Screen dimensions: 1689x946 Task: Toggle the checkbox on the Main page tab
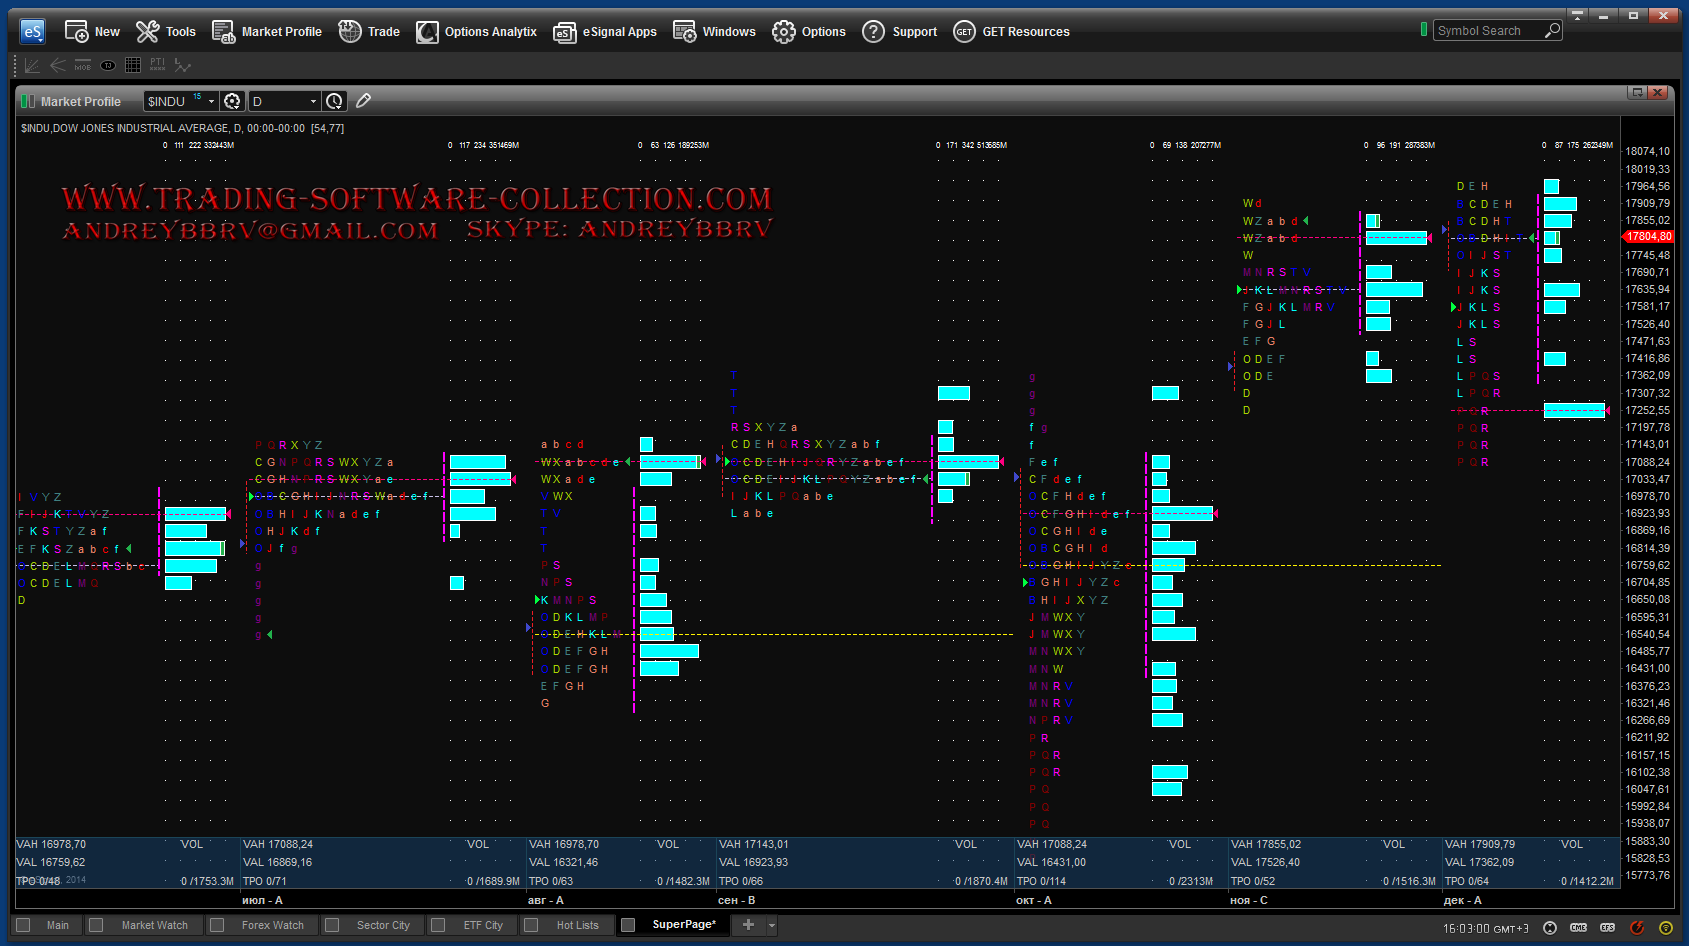click(x=24, y=925)
